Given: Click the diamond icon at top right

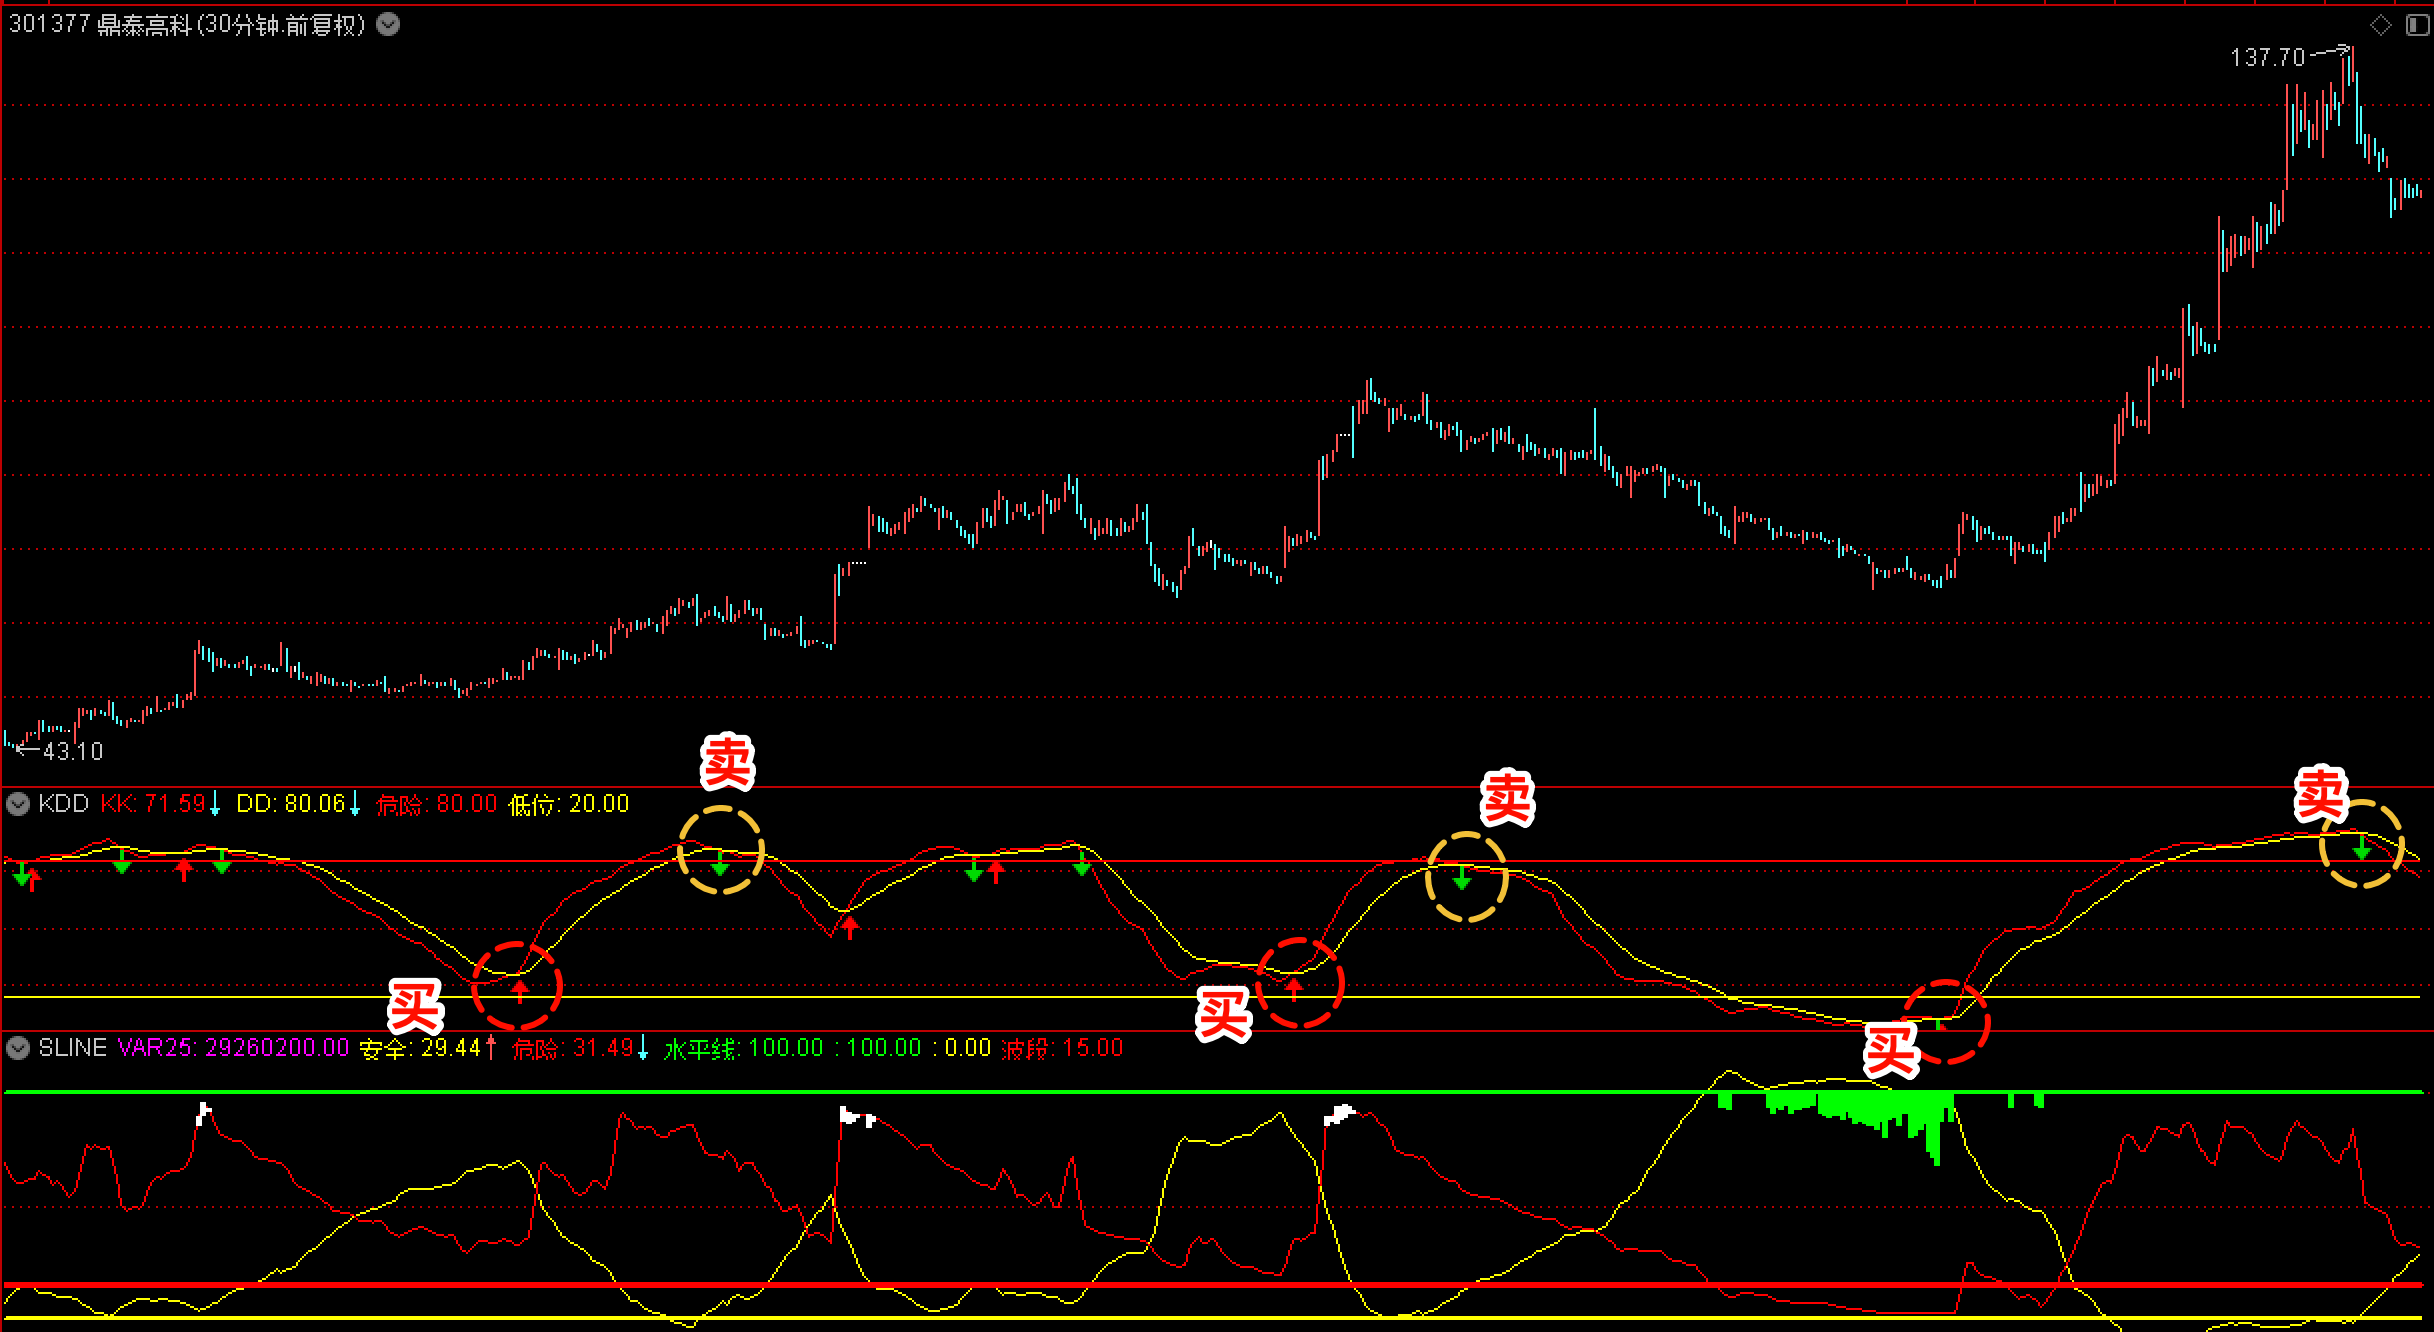Looking at the screenshot, I should 2381,25.
